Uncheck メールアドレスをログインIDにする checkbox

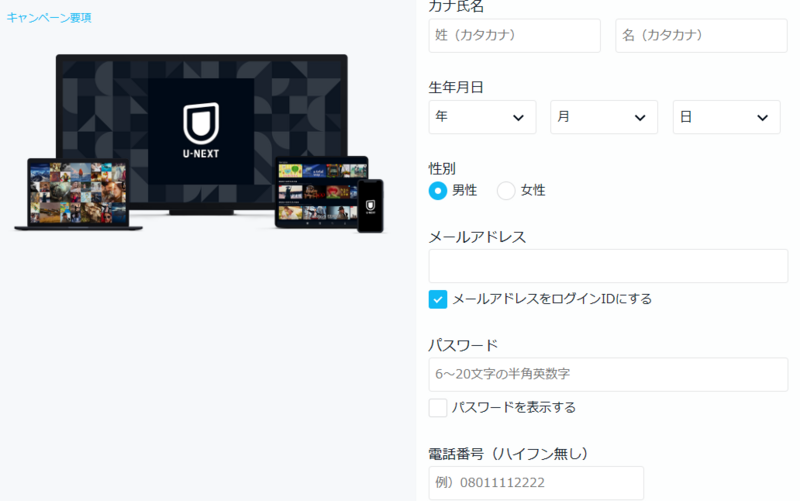(x=438, y=299)
